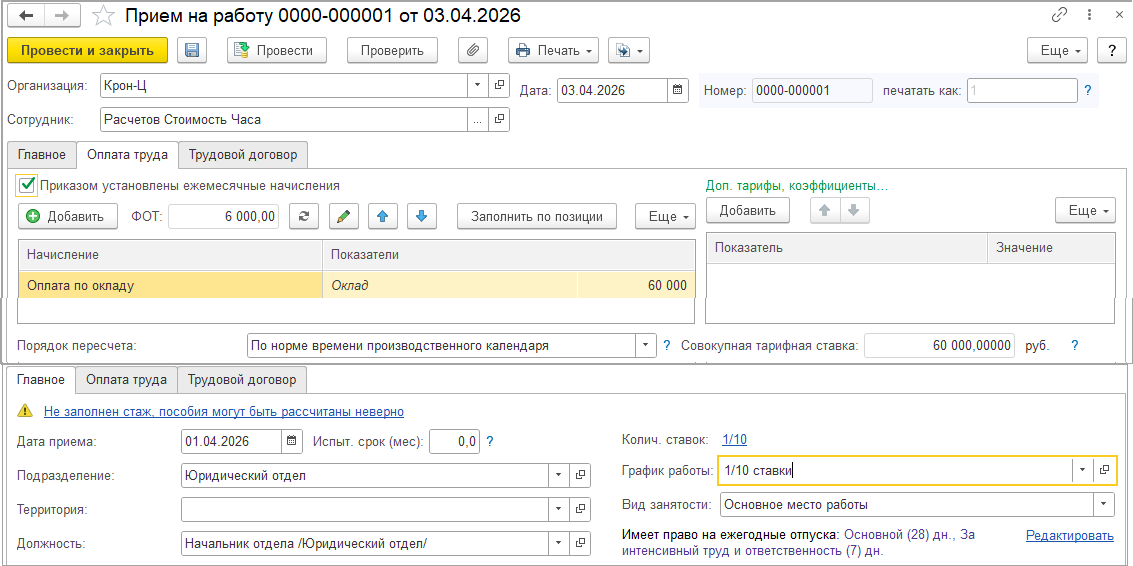
Task: Add document to favorites star
Action: [103, 16]
